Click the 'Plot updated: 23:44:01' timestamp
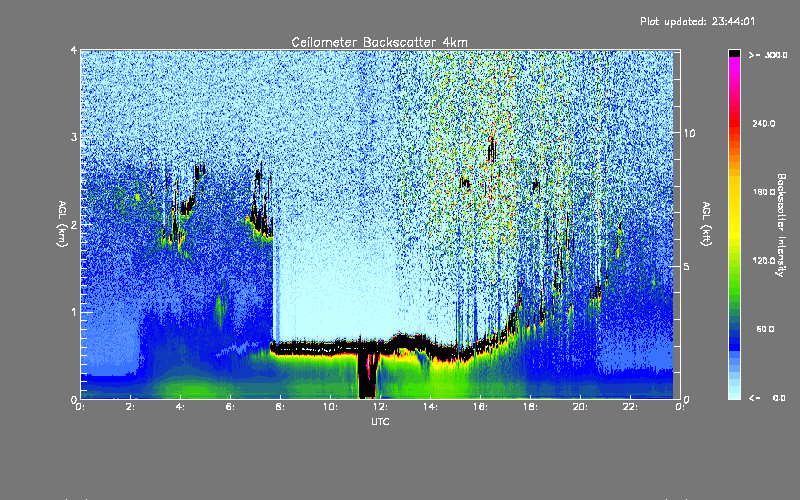 click(x=697, y=21)
